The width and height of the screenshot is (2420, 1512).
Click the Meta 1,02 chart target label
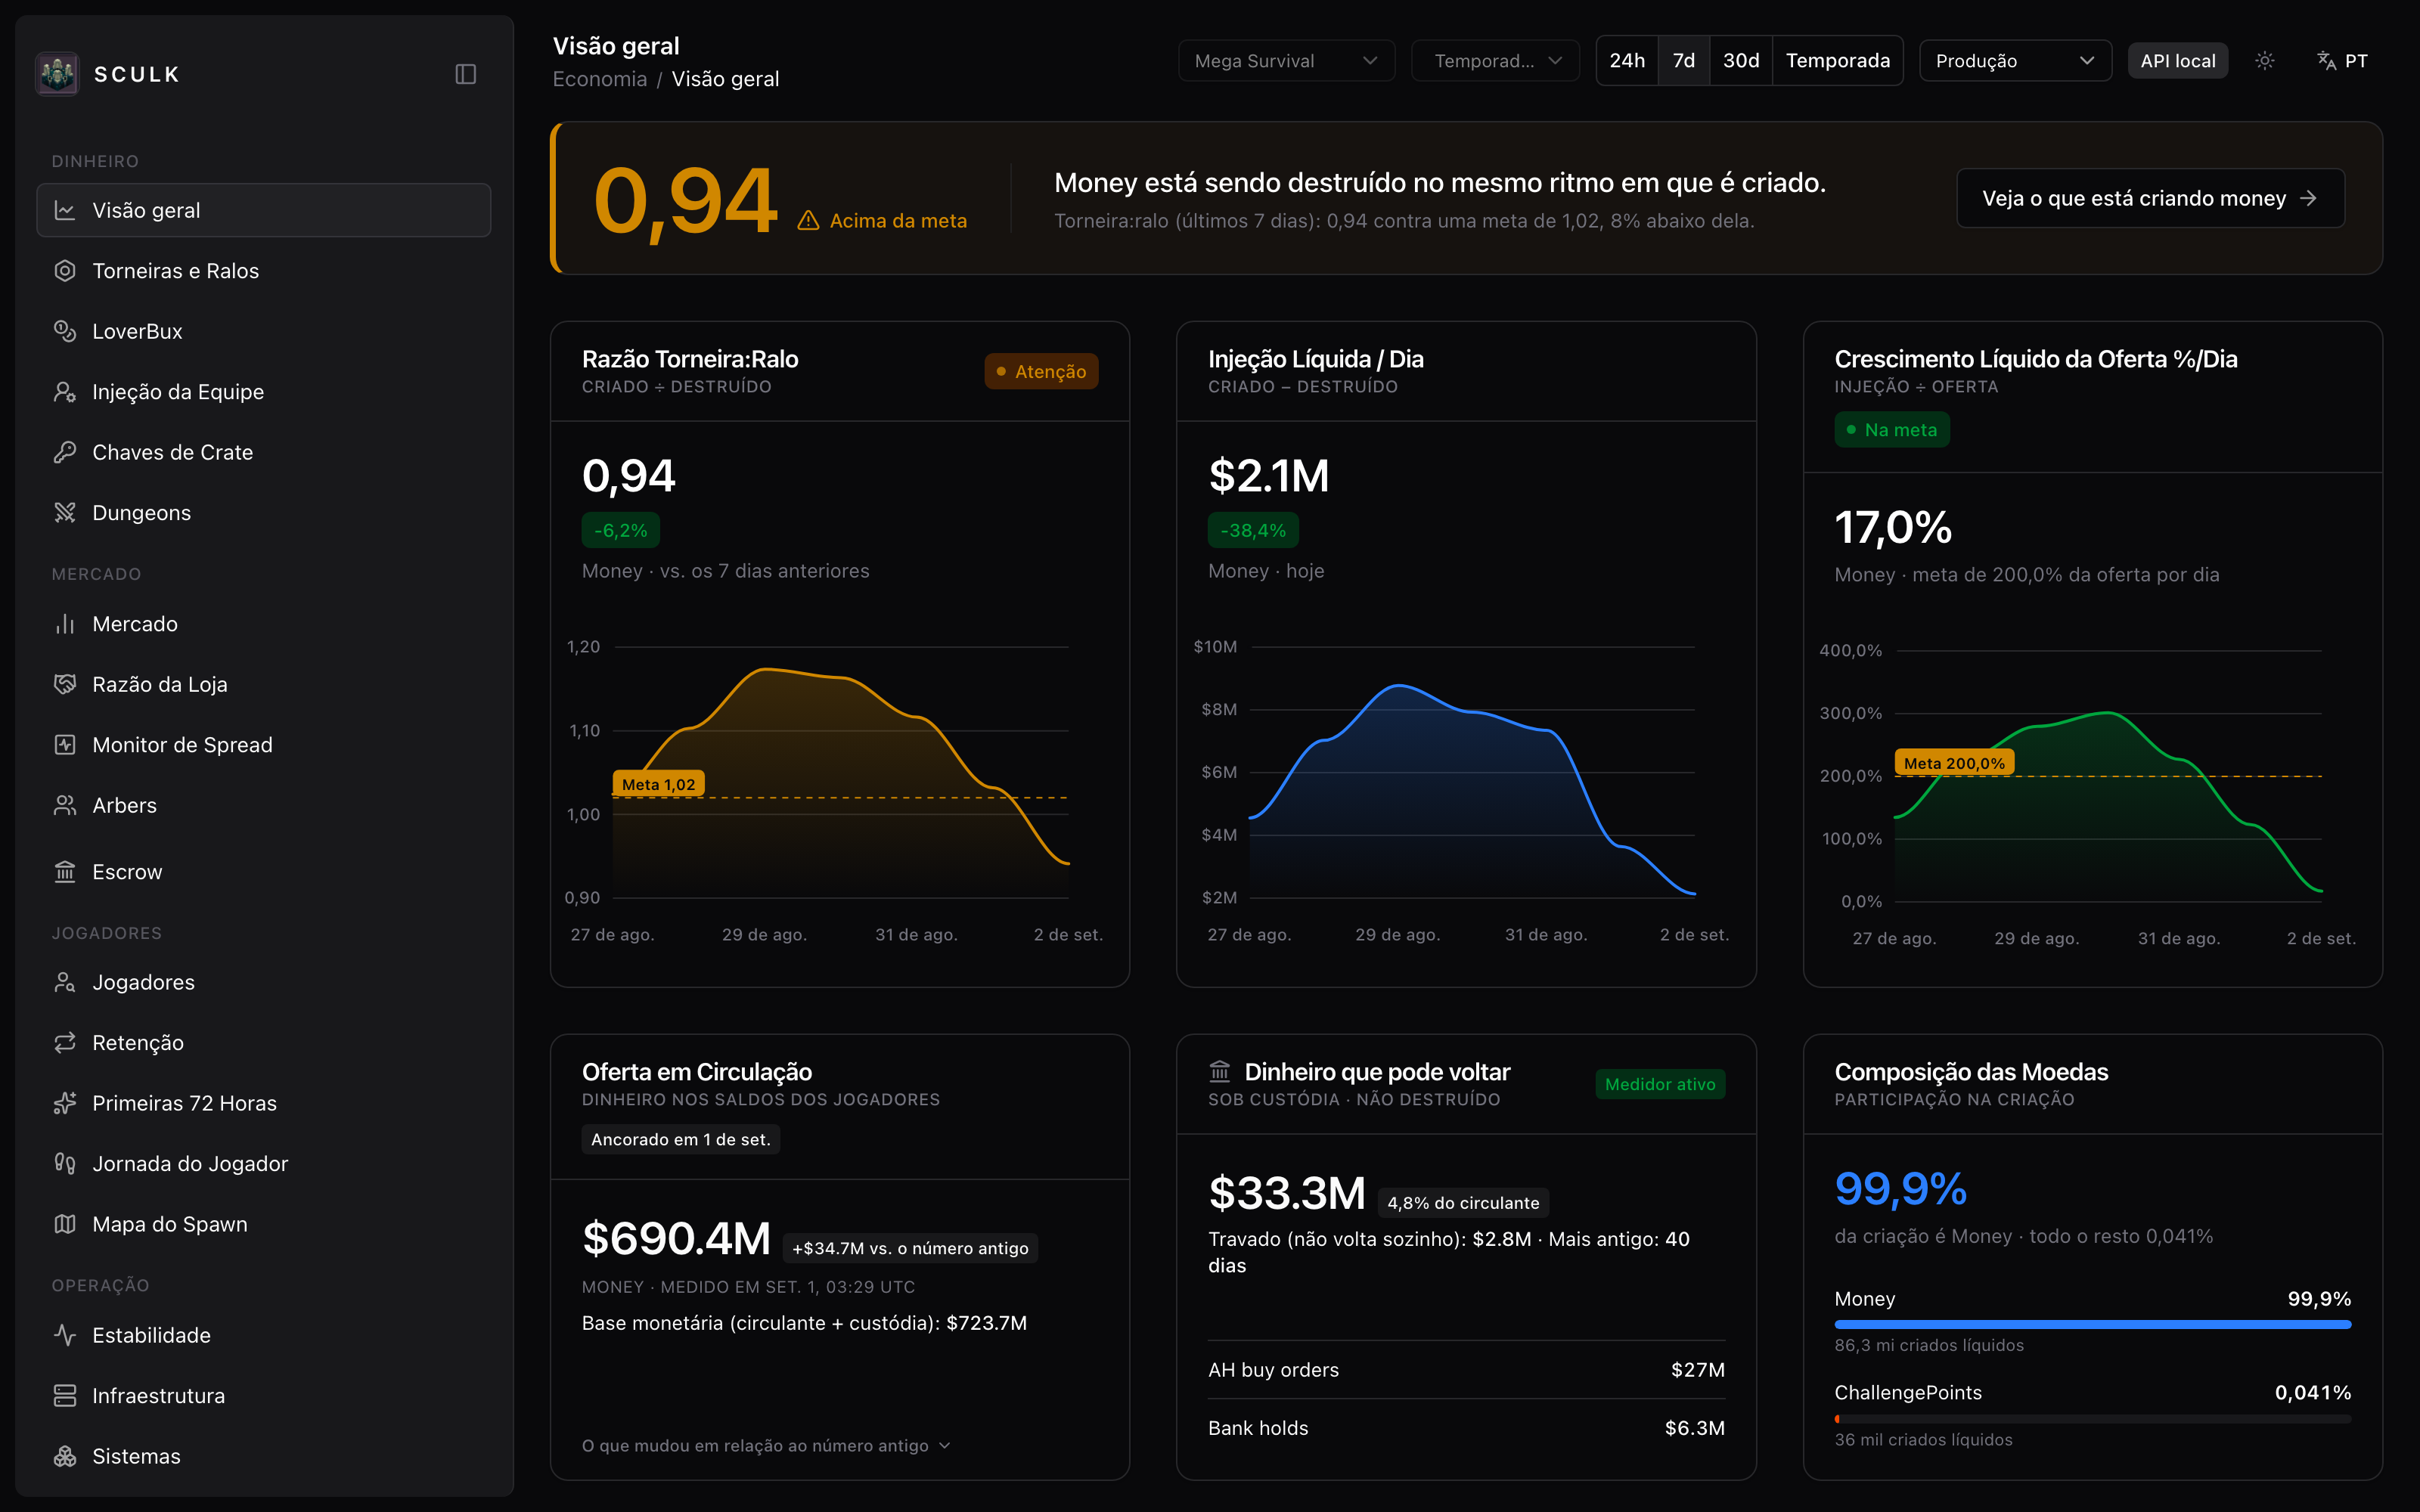(659, 785)
